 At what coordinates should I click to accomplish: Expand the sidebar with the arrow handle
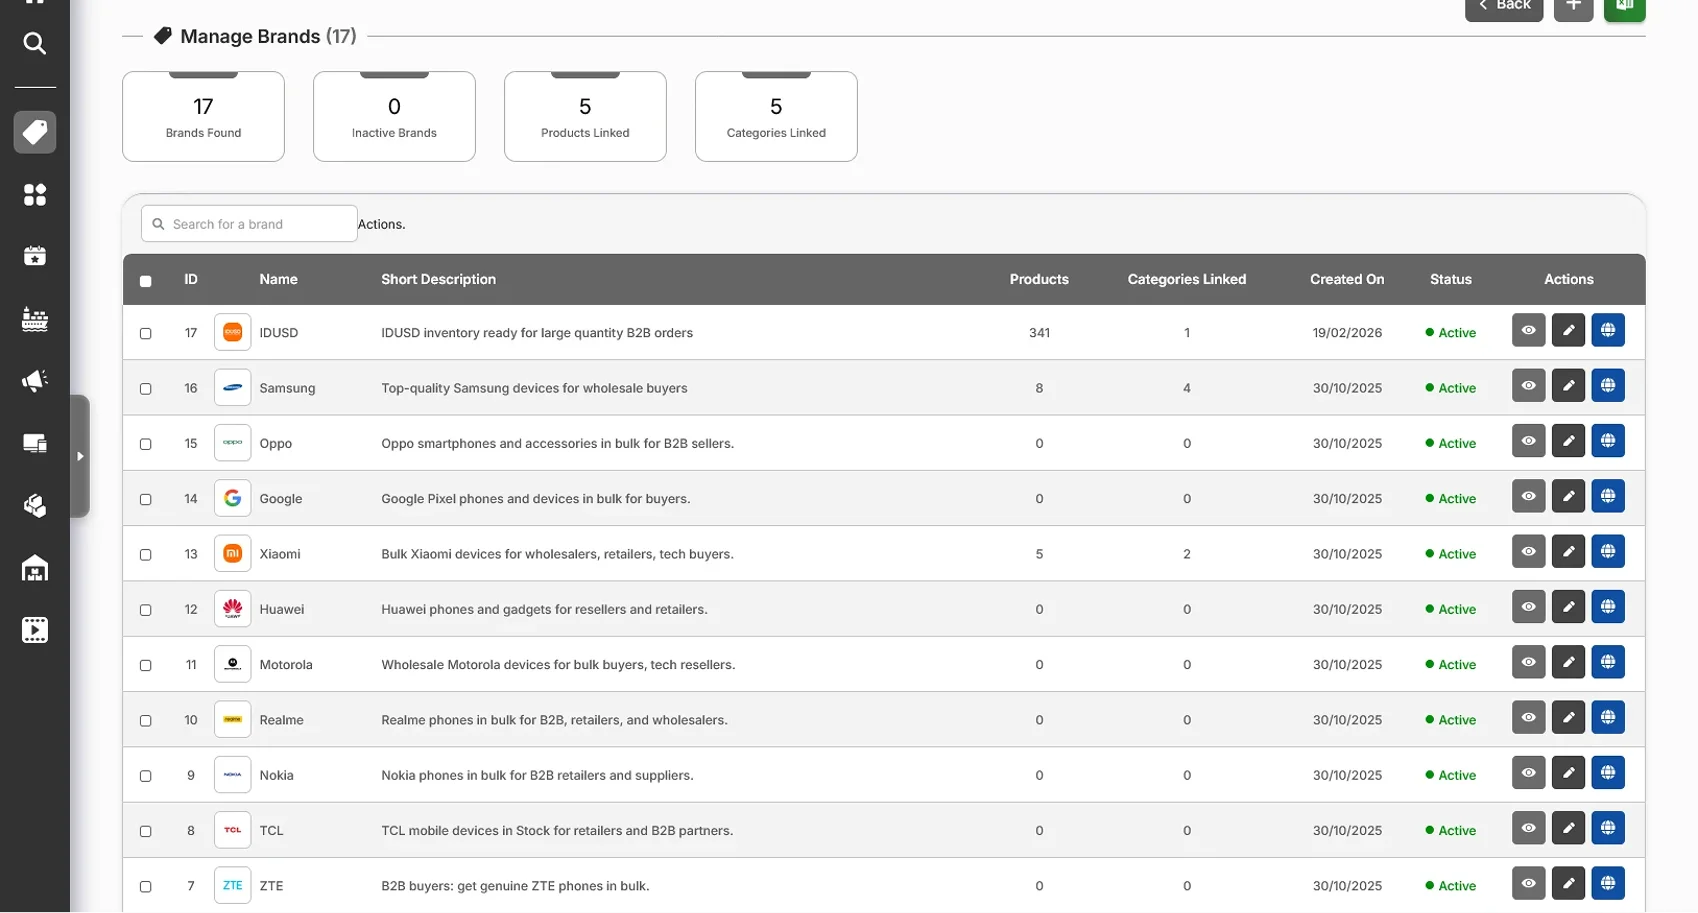point(80,456)
